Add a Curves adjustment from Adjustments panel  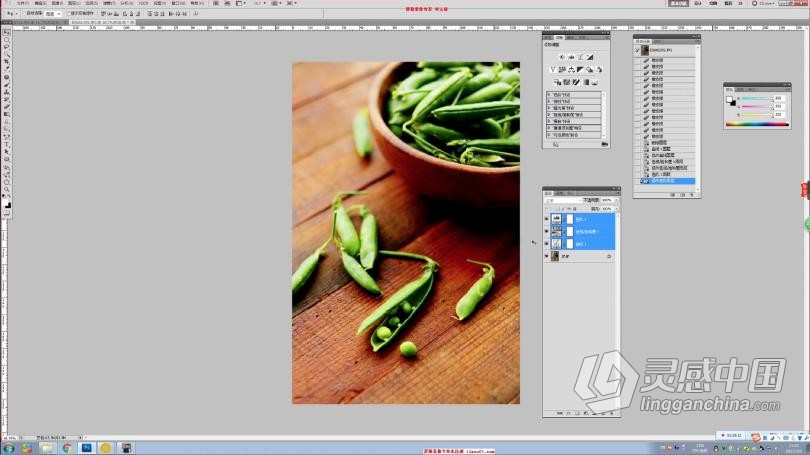pos(580,57)
